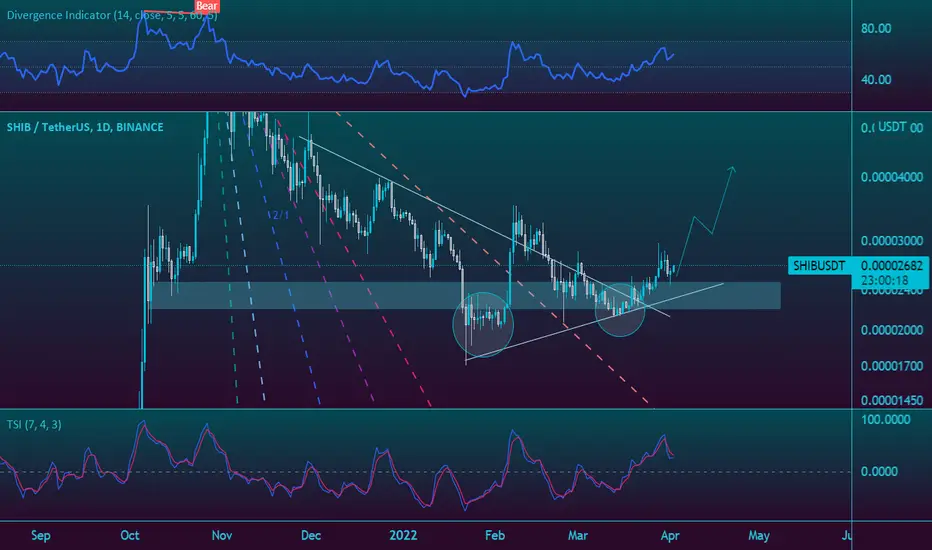Click the Mar label on time axis
Screen dimensions: 932x550
(x=578, y=536)
